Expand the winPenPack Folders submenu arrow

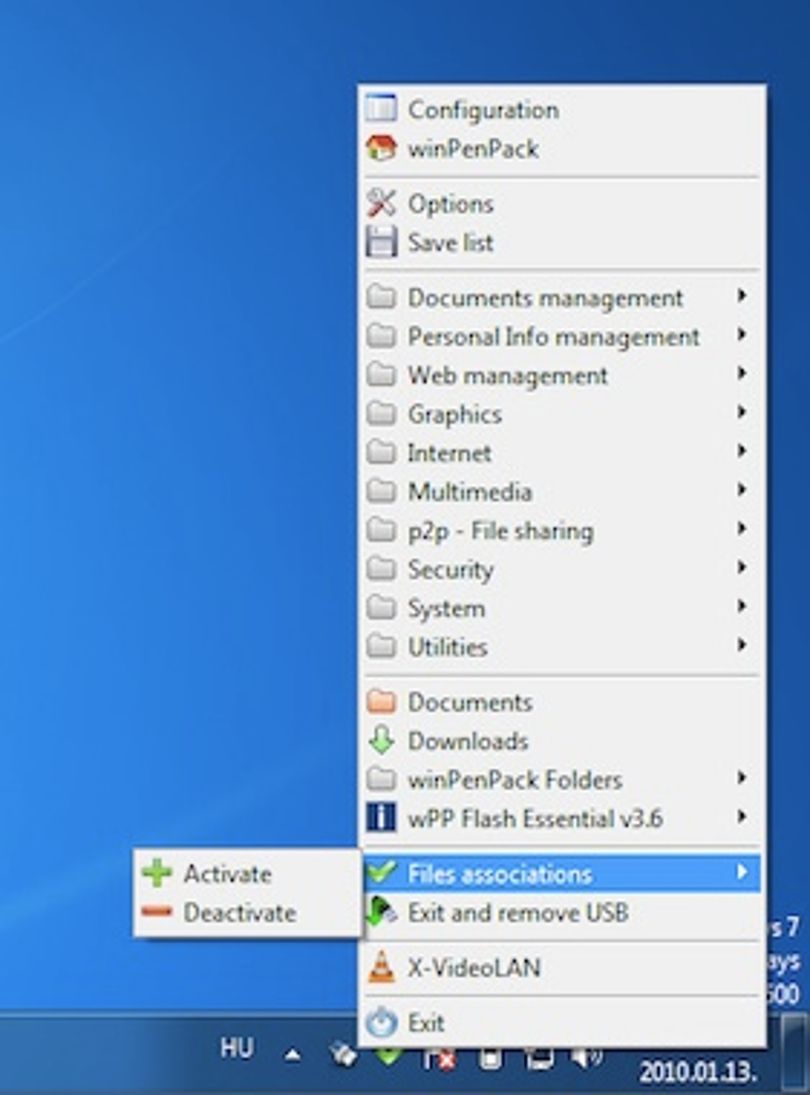tap(742, 778)
